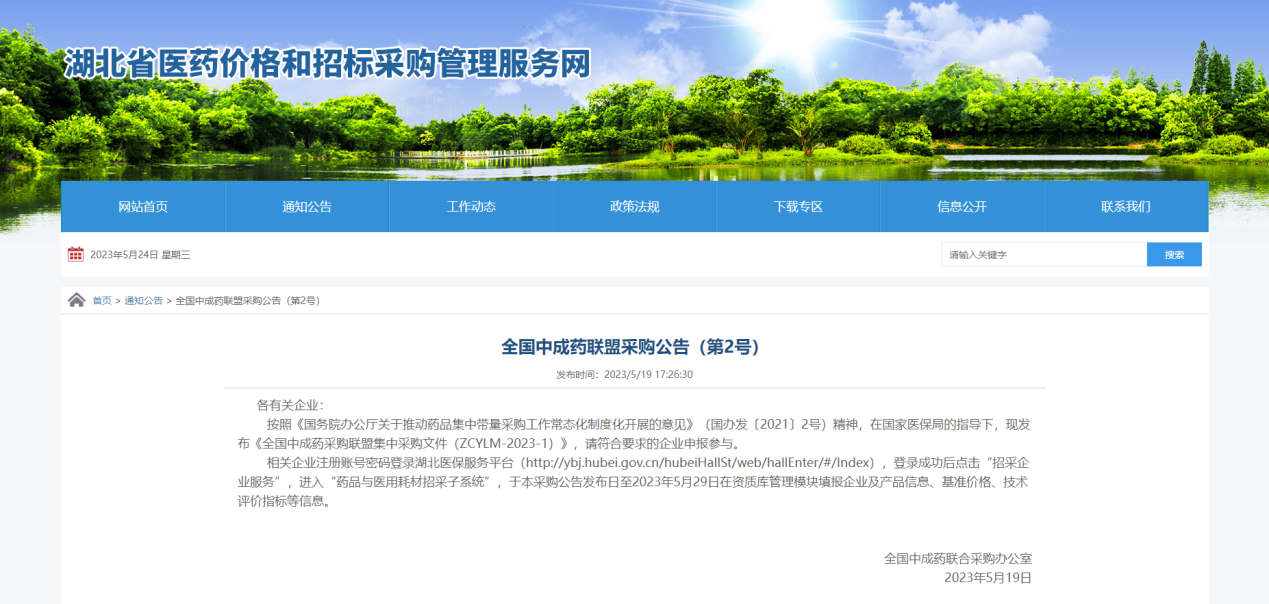Select 工作动态 in the navigation bar
The width and height of the screenshot is (1269, 604).
tap(471, 207)
